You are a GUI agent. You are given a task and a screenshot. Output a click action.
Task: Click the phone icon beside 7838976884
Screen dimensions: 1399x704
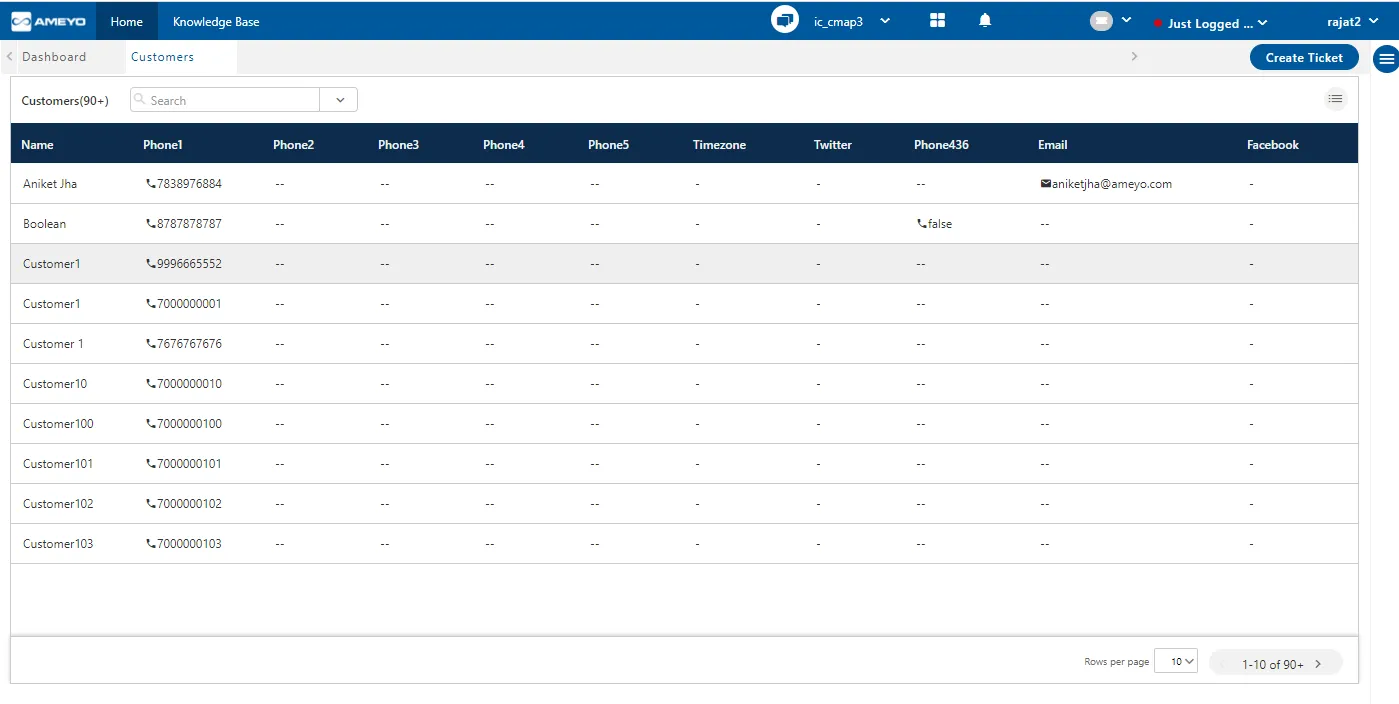tap(151, 184)
